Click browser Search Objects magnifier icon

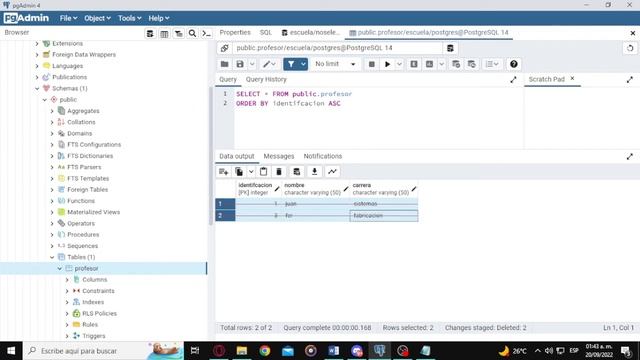pyautogui.click(x=192, y=33)
